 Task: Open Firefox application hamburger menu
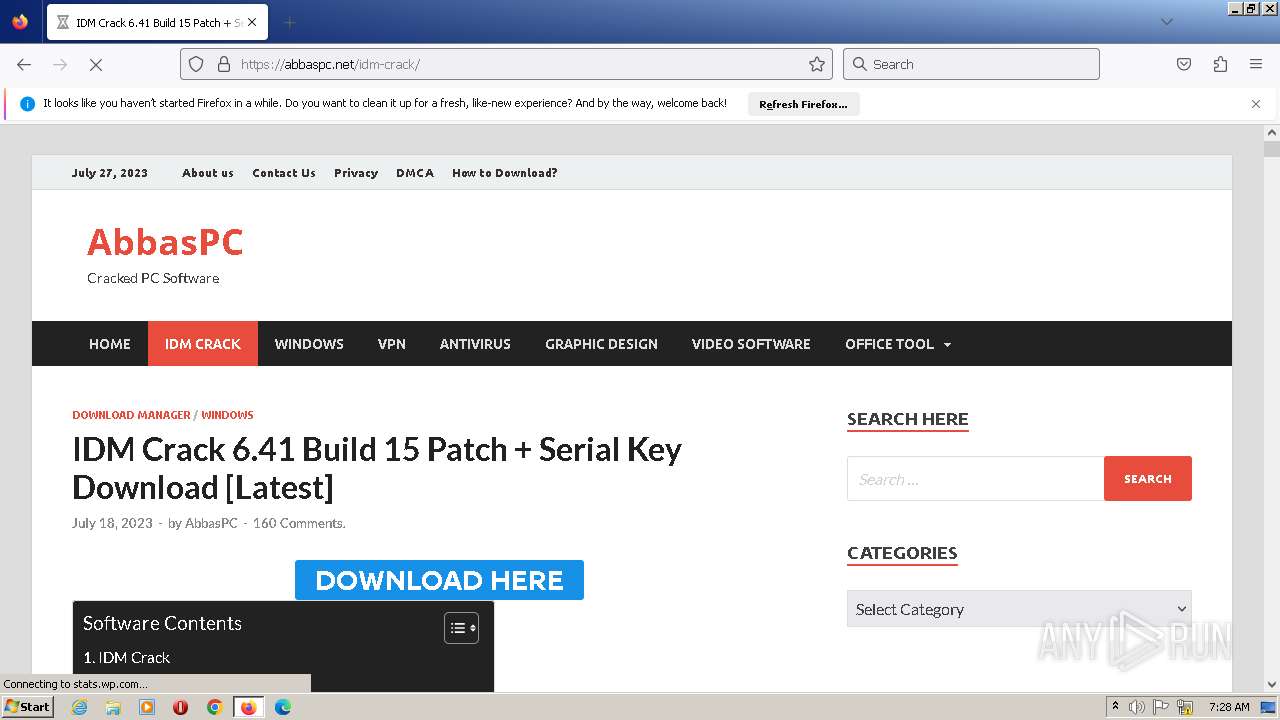click(x=1256, y=64)
